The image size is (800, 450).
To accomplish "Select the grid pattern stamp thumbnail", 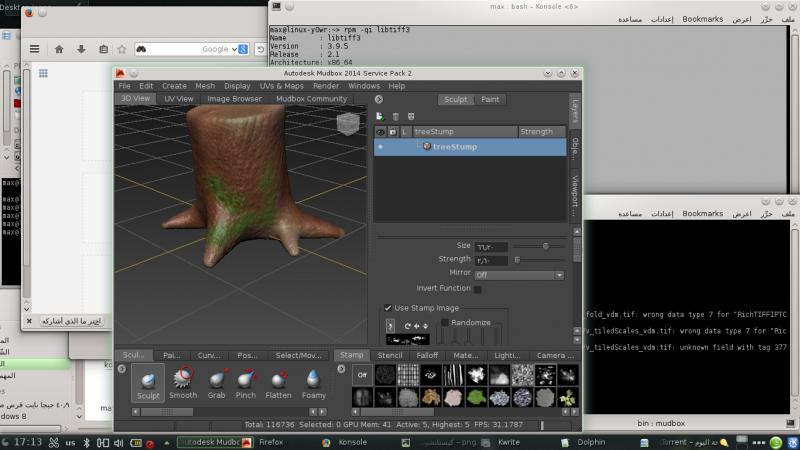I will tap(408, 375).
